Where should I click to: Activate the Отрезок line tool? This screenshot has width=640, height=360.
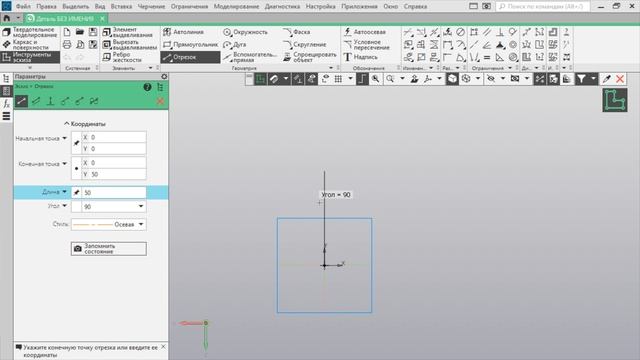(190, 57)
